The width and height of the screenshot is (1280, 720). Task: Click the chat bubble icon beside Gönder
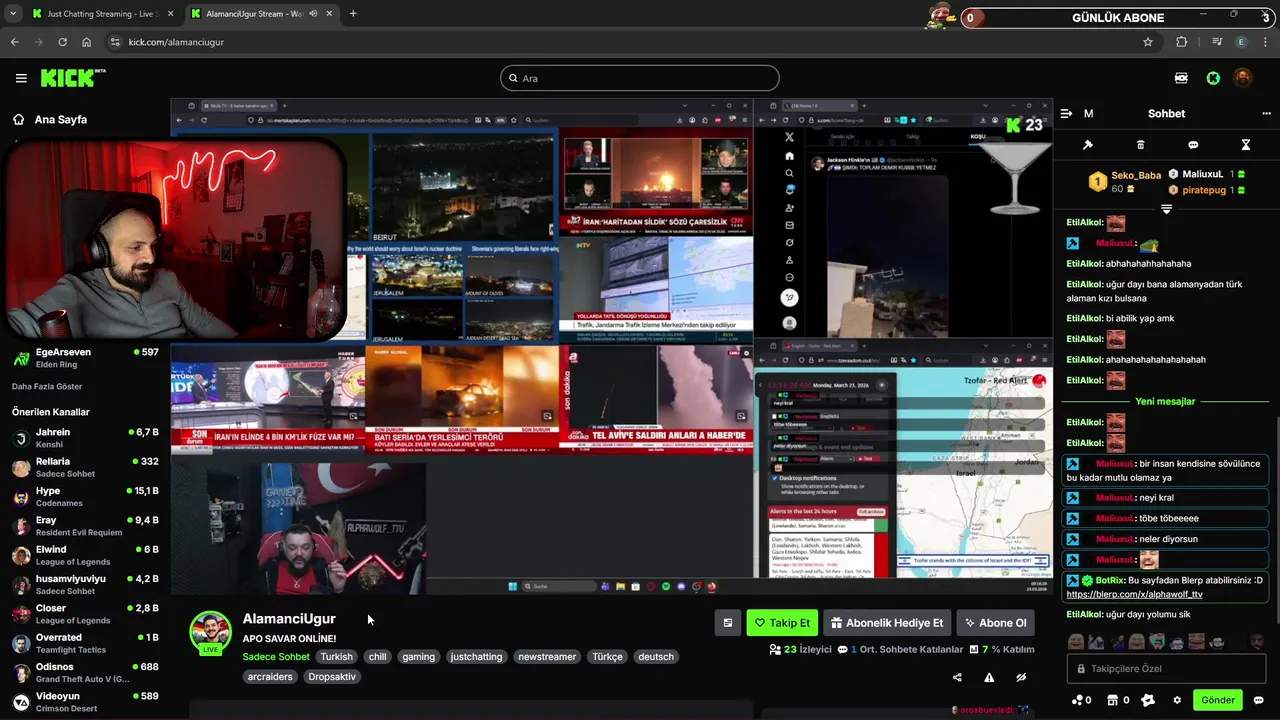coord(1259,700)
